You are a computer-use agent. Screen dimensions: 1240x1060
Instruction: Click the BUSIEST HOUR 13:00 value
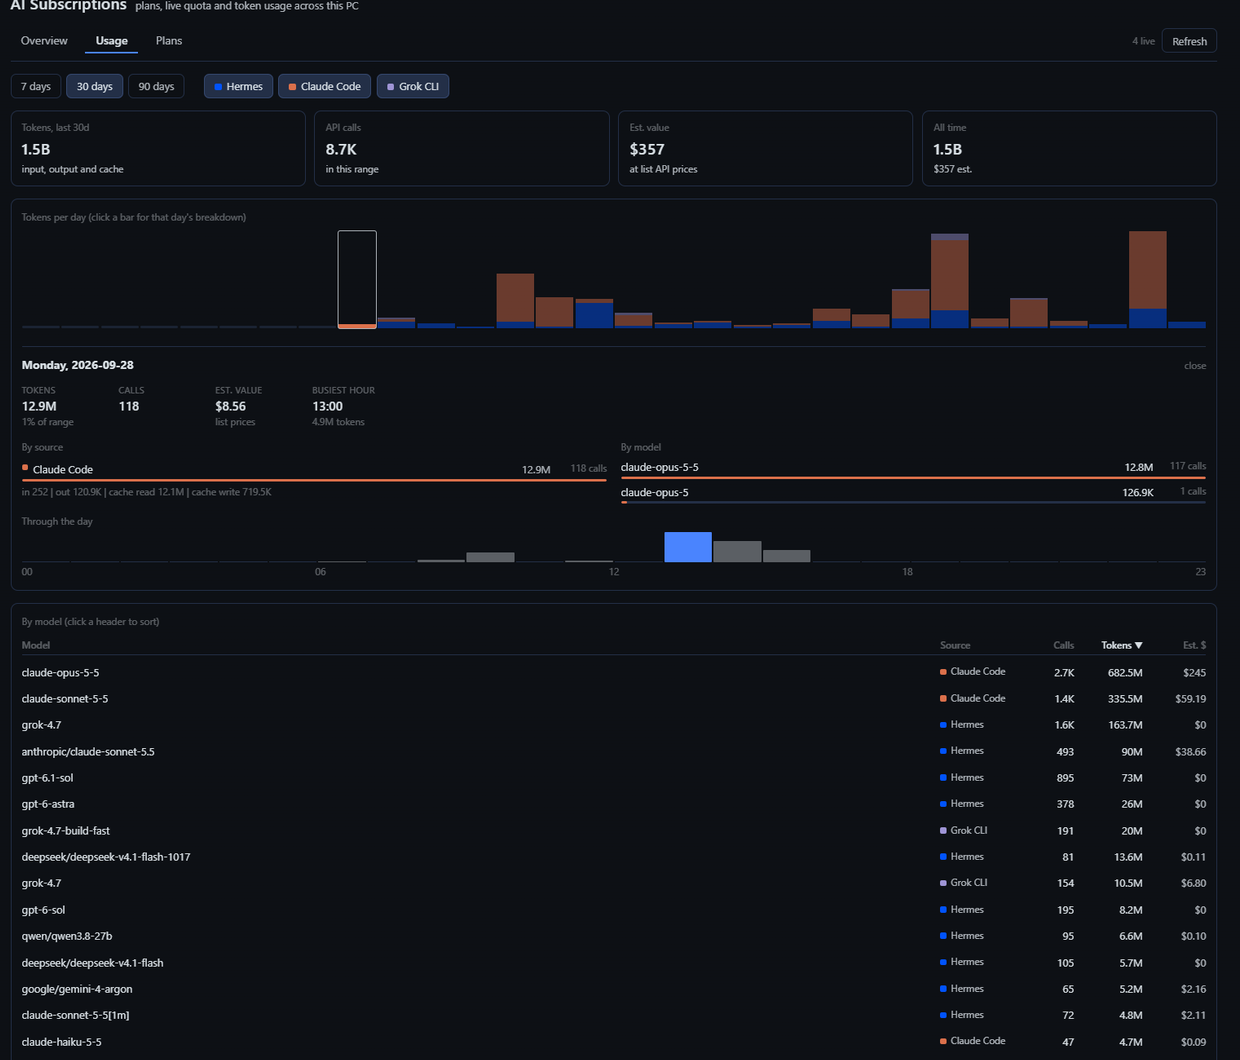[x=328, y=407]
